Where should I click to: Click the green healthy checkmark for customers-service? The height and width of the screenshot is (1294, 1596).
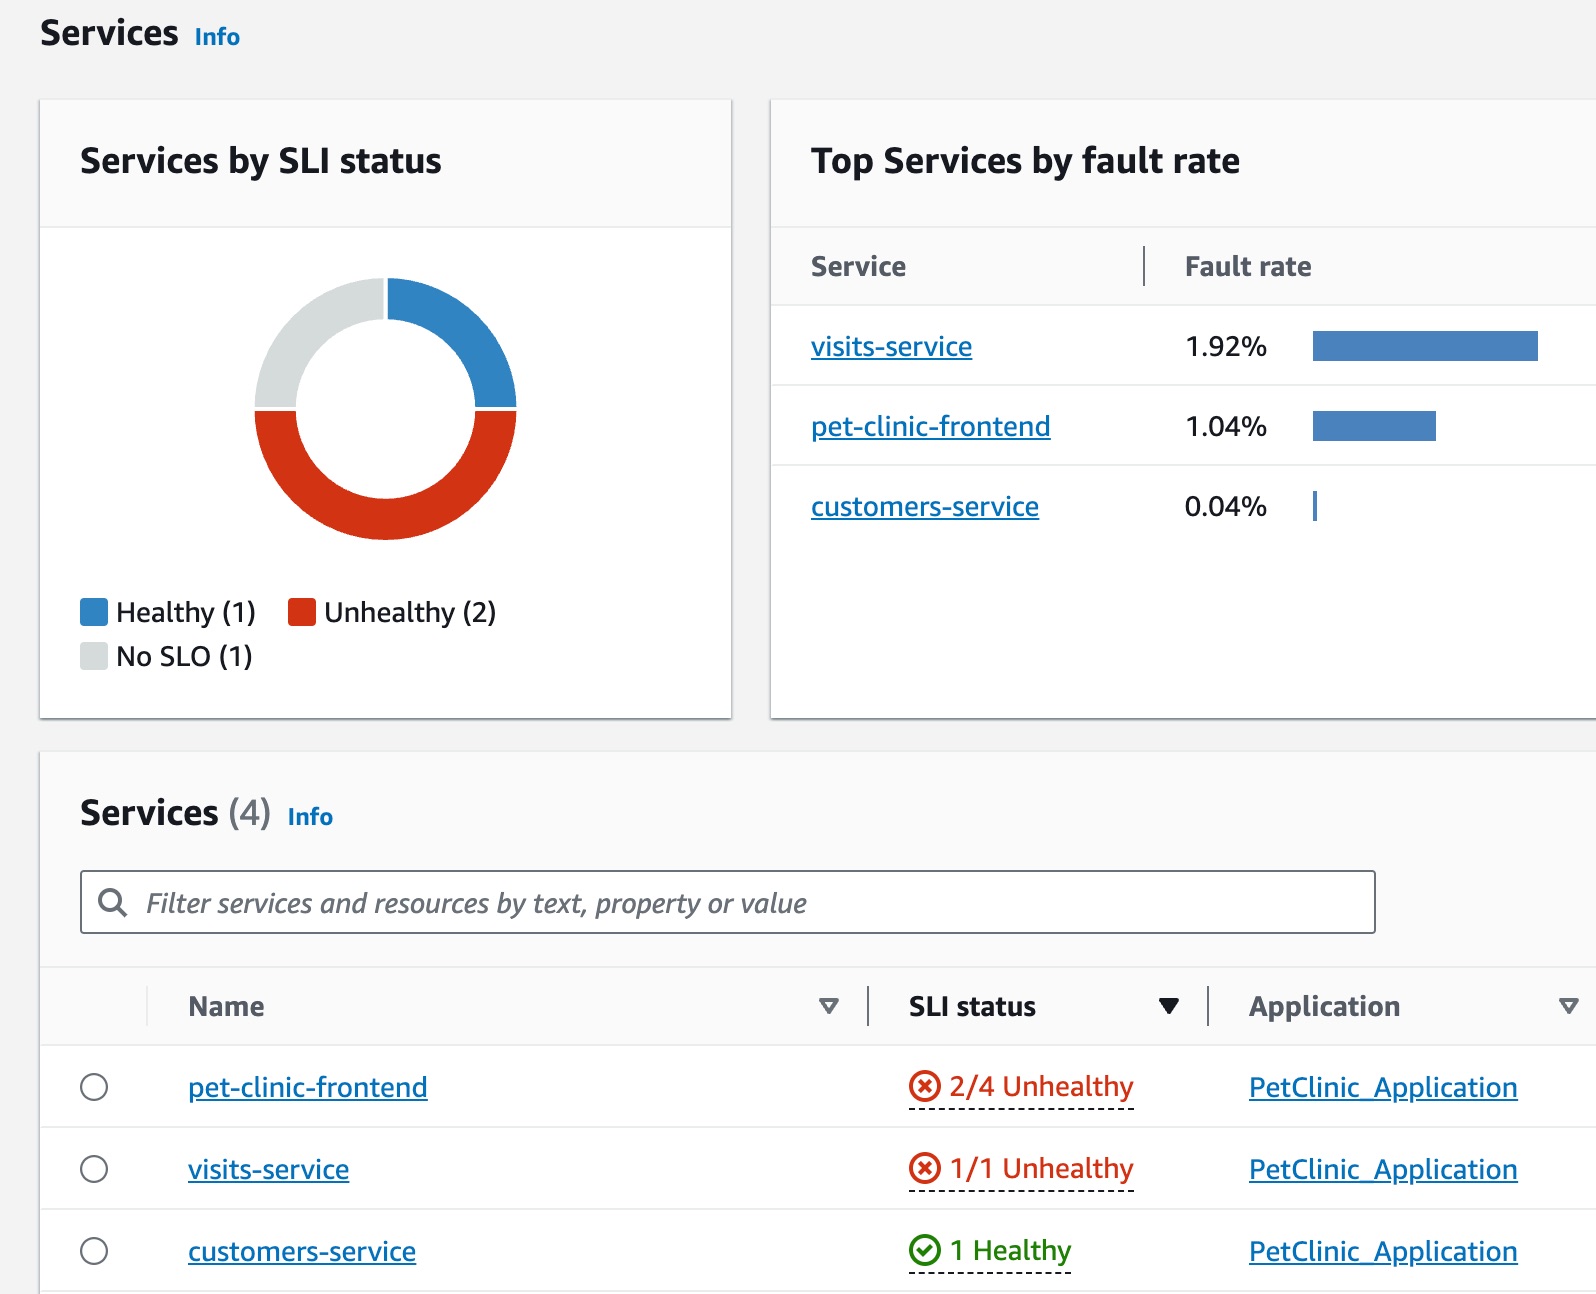[924, 1250]
